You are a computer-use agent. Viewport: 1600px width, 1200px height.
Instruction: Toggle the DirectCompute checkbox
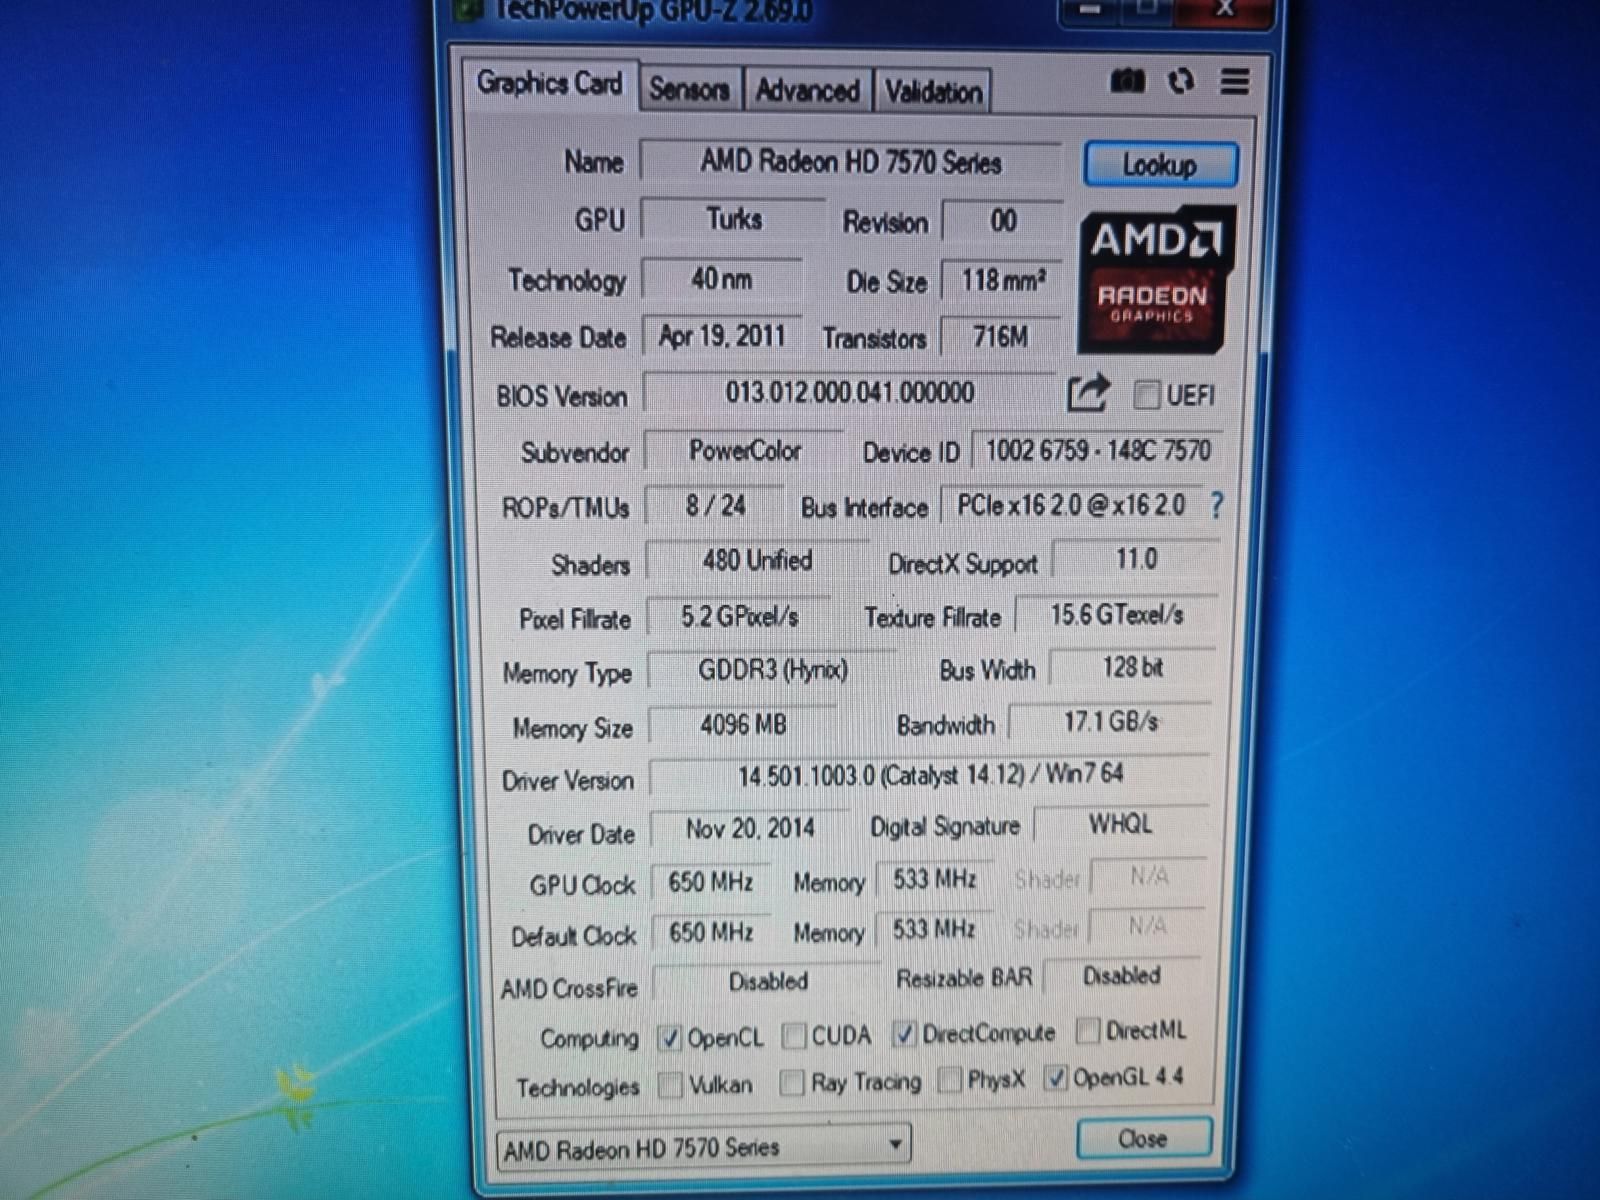click(904, 1033)
